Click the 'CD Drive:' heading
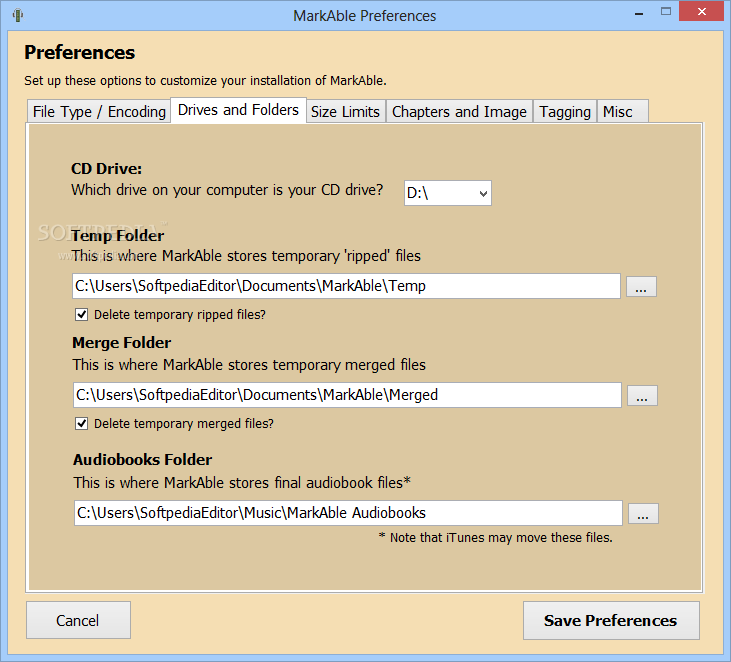The width and height of the screenshot is (731, 662). tap(106, 169)
